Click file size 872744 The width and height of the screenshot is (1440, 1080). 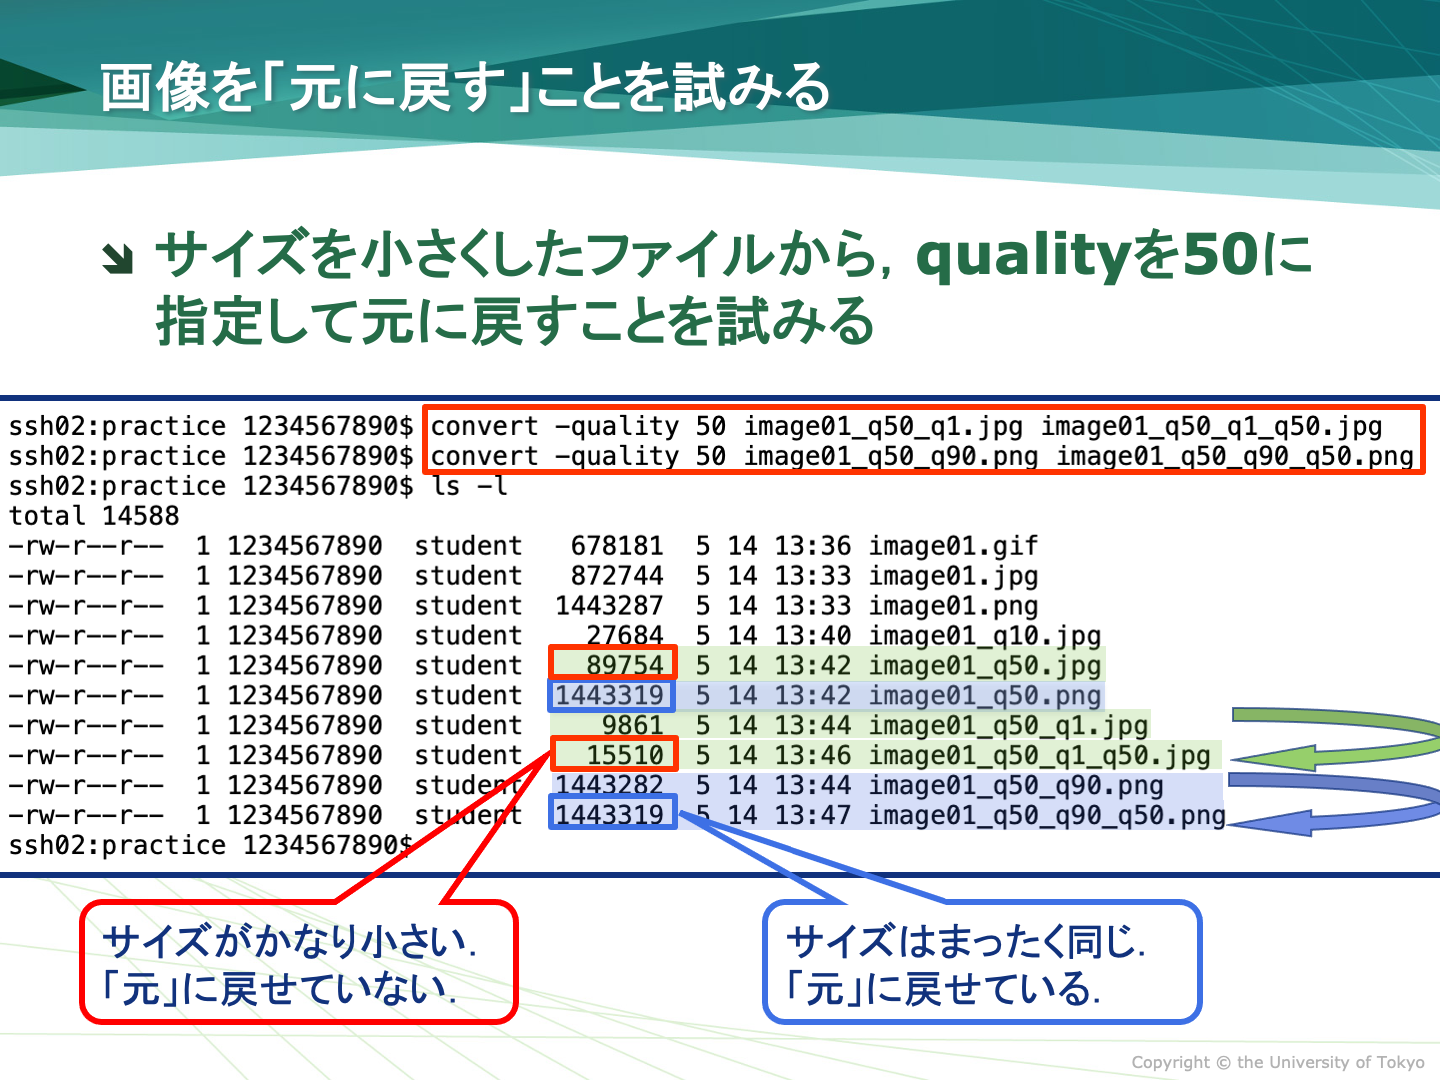pos(617,576)
